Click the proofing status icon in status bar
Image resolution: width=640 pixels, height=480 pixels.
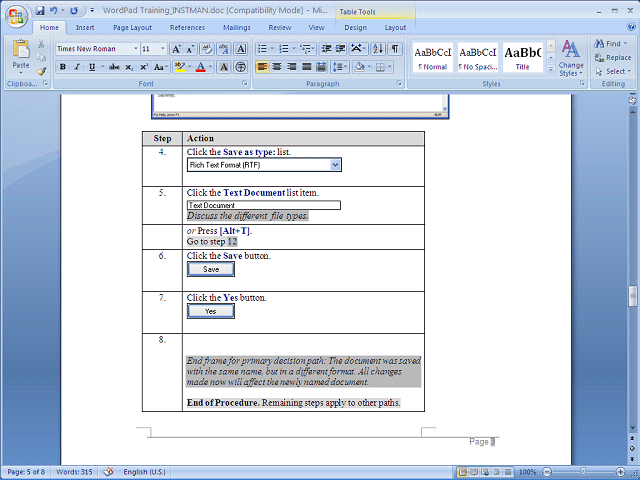coord(108,472)
